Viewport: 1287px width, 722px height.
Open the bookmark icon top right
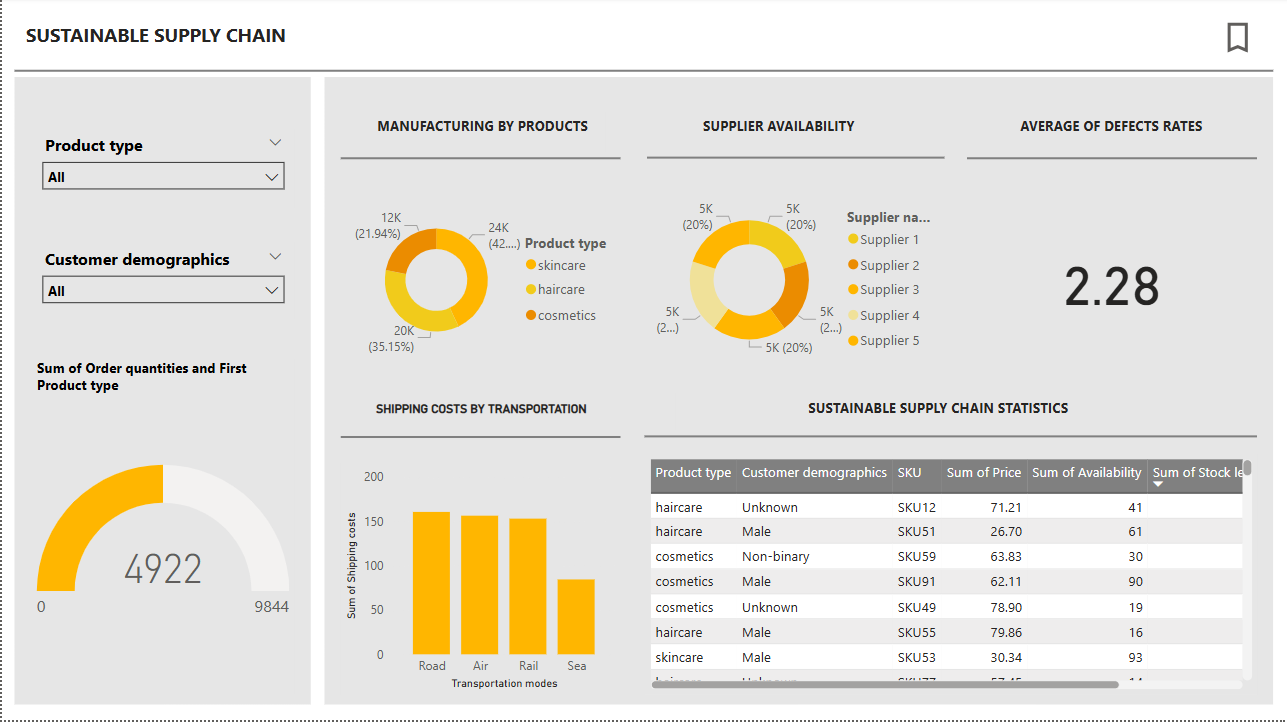point(1237,37)
